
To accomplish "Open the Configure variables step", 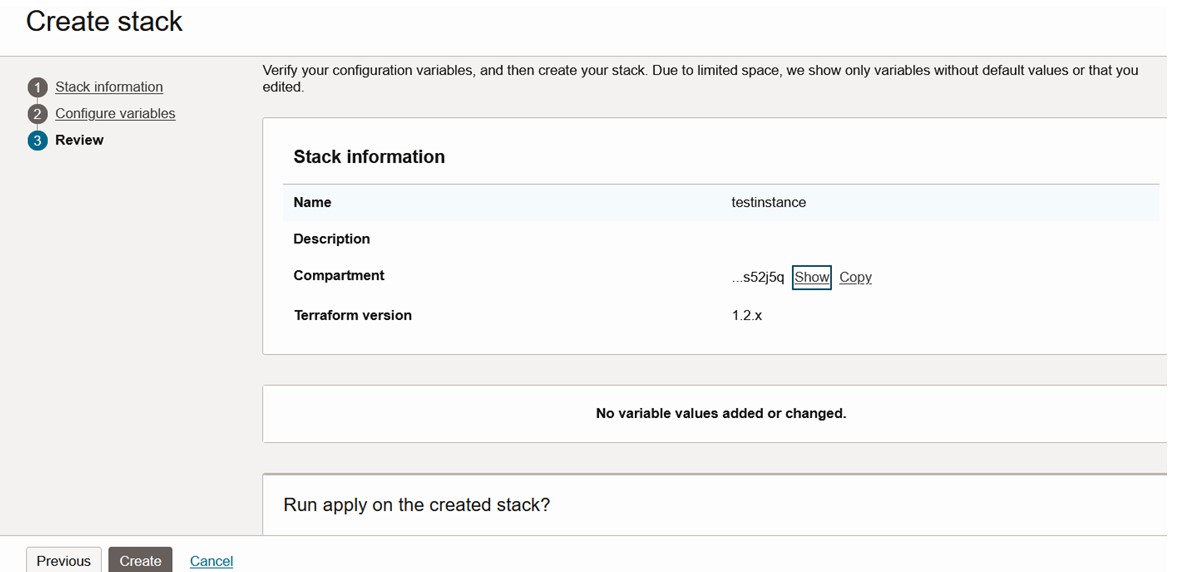I will click(115, 113).
